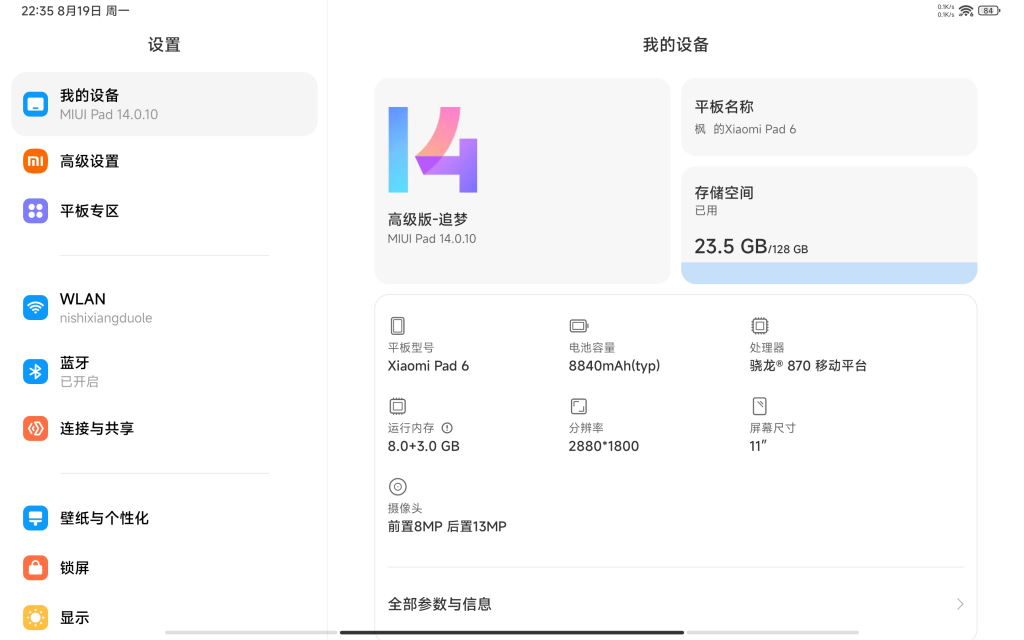
Task: Tap the info icon beside 运行内存
Action: point(447,428)
